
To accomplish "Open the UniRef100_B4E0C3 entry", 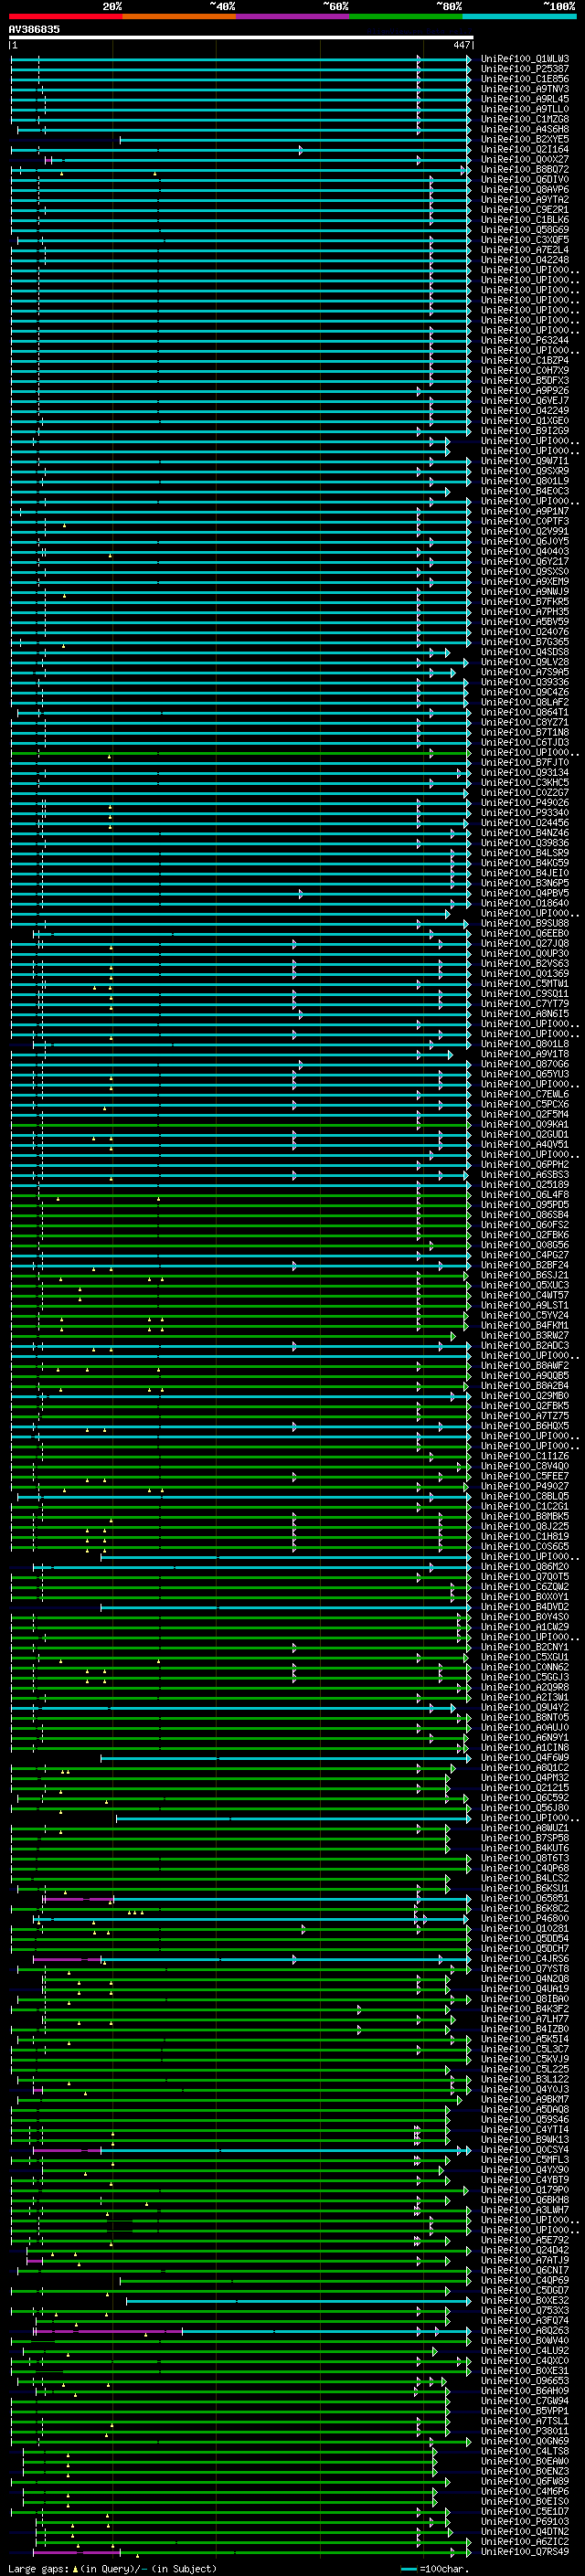I will point(525,491).
